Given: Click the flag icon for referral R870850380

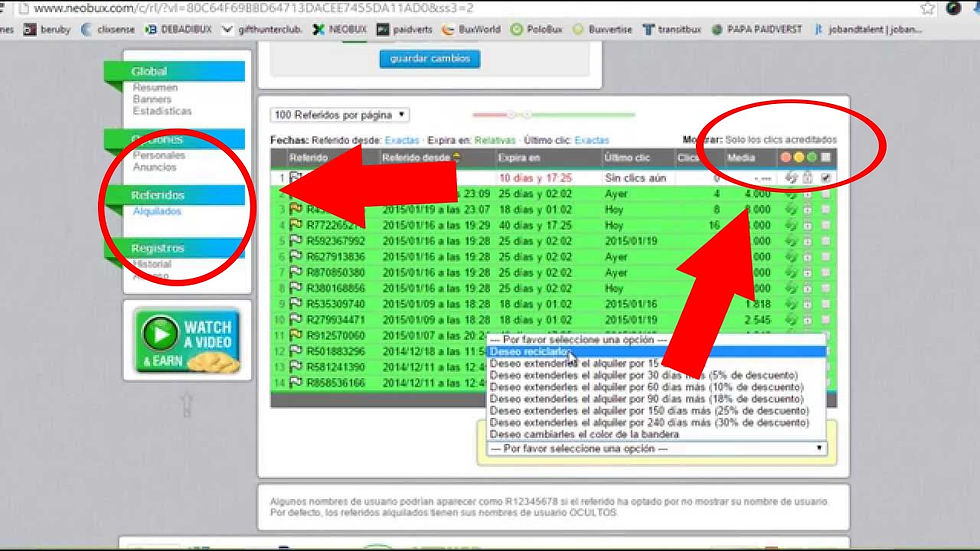Looking at the screenshot, I should tap(296, 272).
